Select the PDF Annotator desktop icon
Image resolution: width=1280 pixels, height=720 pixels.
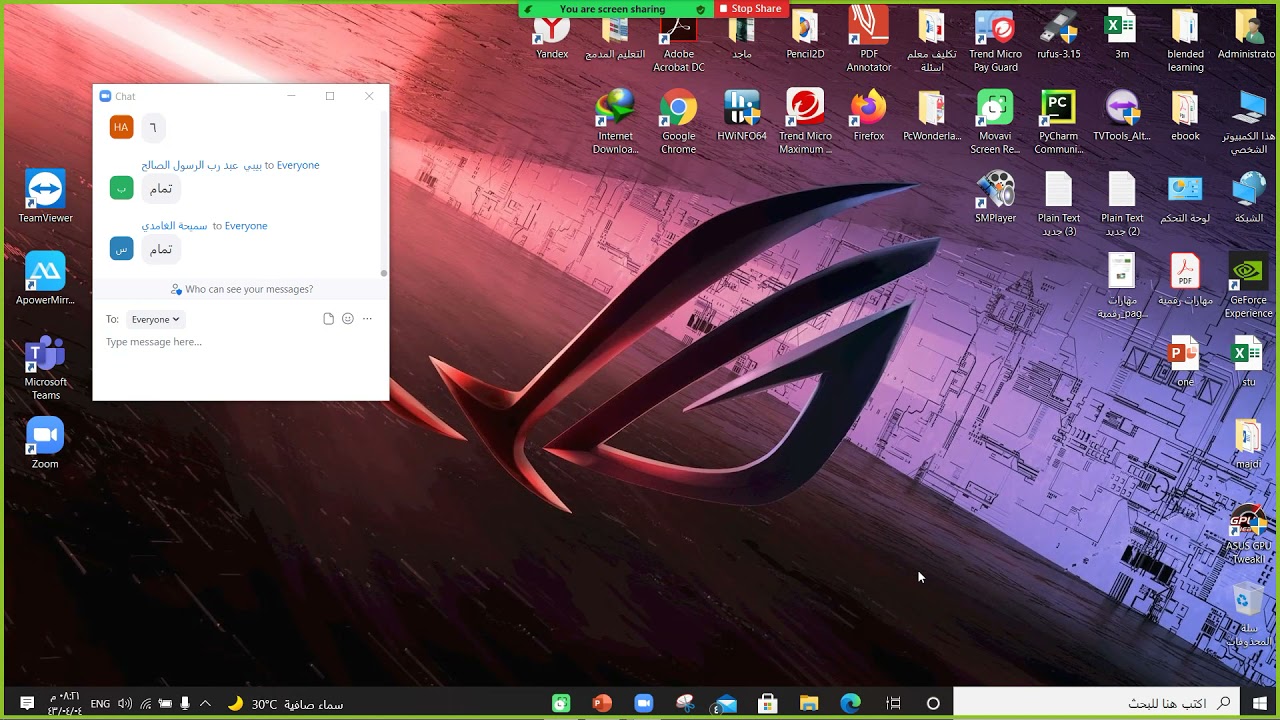[x=869, y=40]
